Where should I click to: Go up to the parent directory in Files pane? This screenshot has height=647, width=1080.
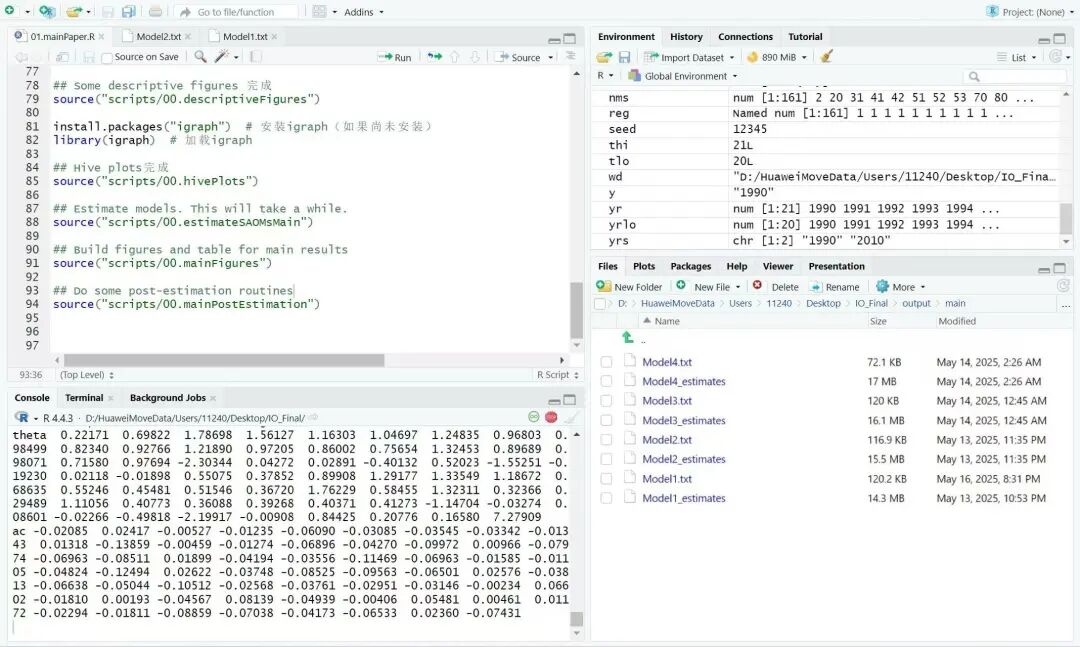627,338
